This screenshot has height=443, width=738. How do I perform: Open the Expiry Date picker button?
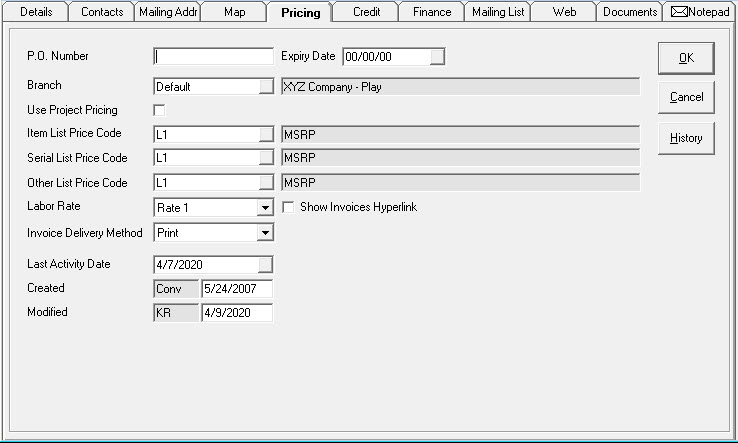[x=437, y=57]
